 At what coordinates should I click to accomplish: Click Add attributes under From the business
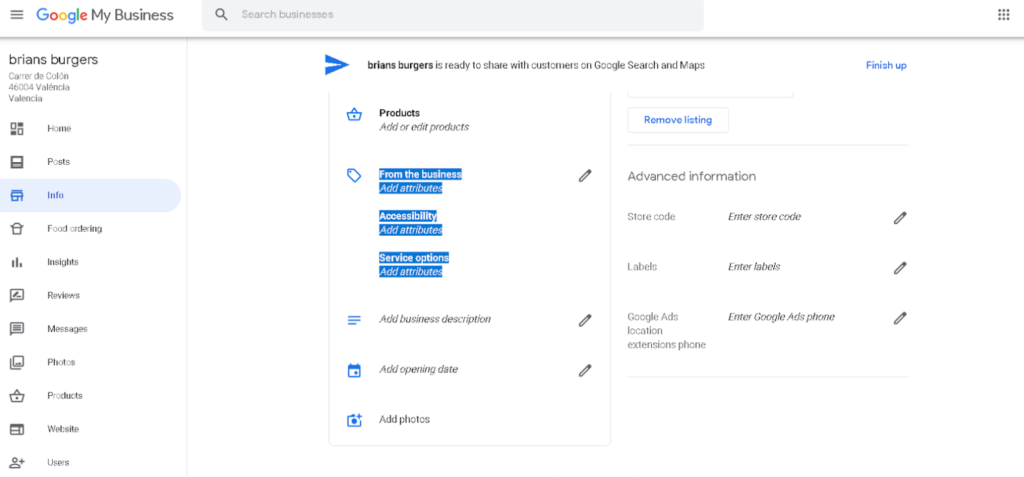point(411,189)
